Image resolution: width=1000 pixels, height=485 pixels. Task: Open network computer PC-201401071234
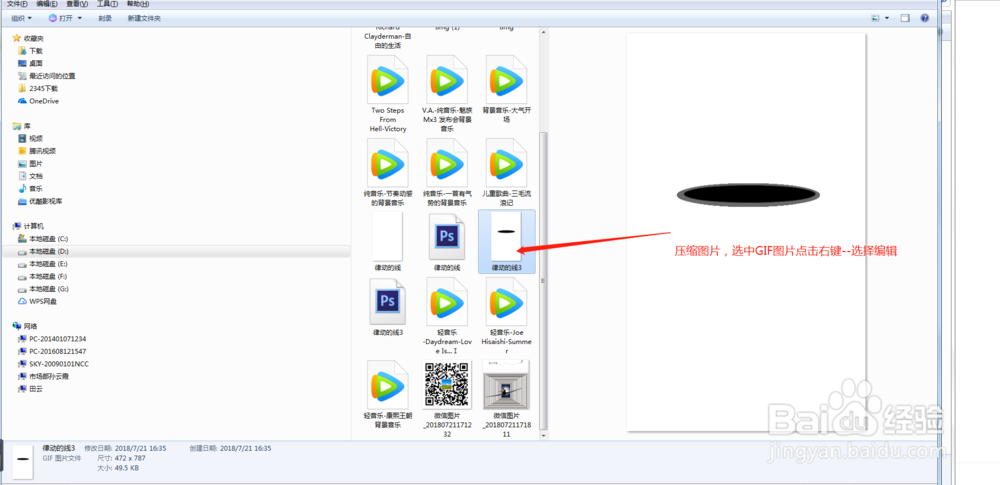coord(52,339)
